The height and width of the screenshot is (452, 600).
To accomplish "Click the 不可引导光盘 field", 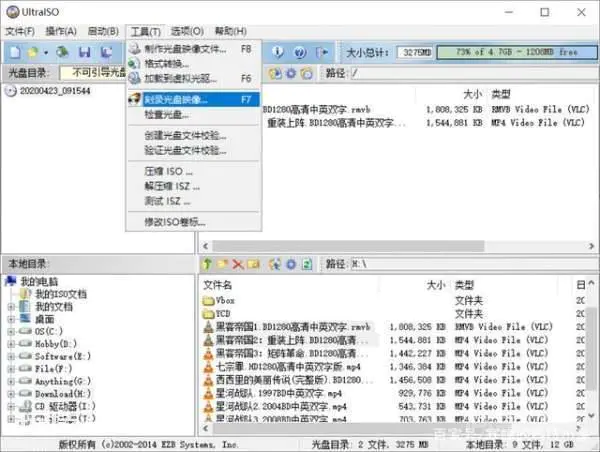I will click(93, 72).
